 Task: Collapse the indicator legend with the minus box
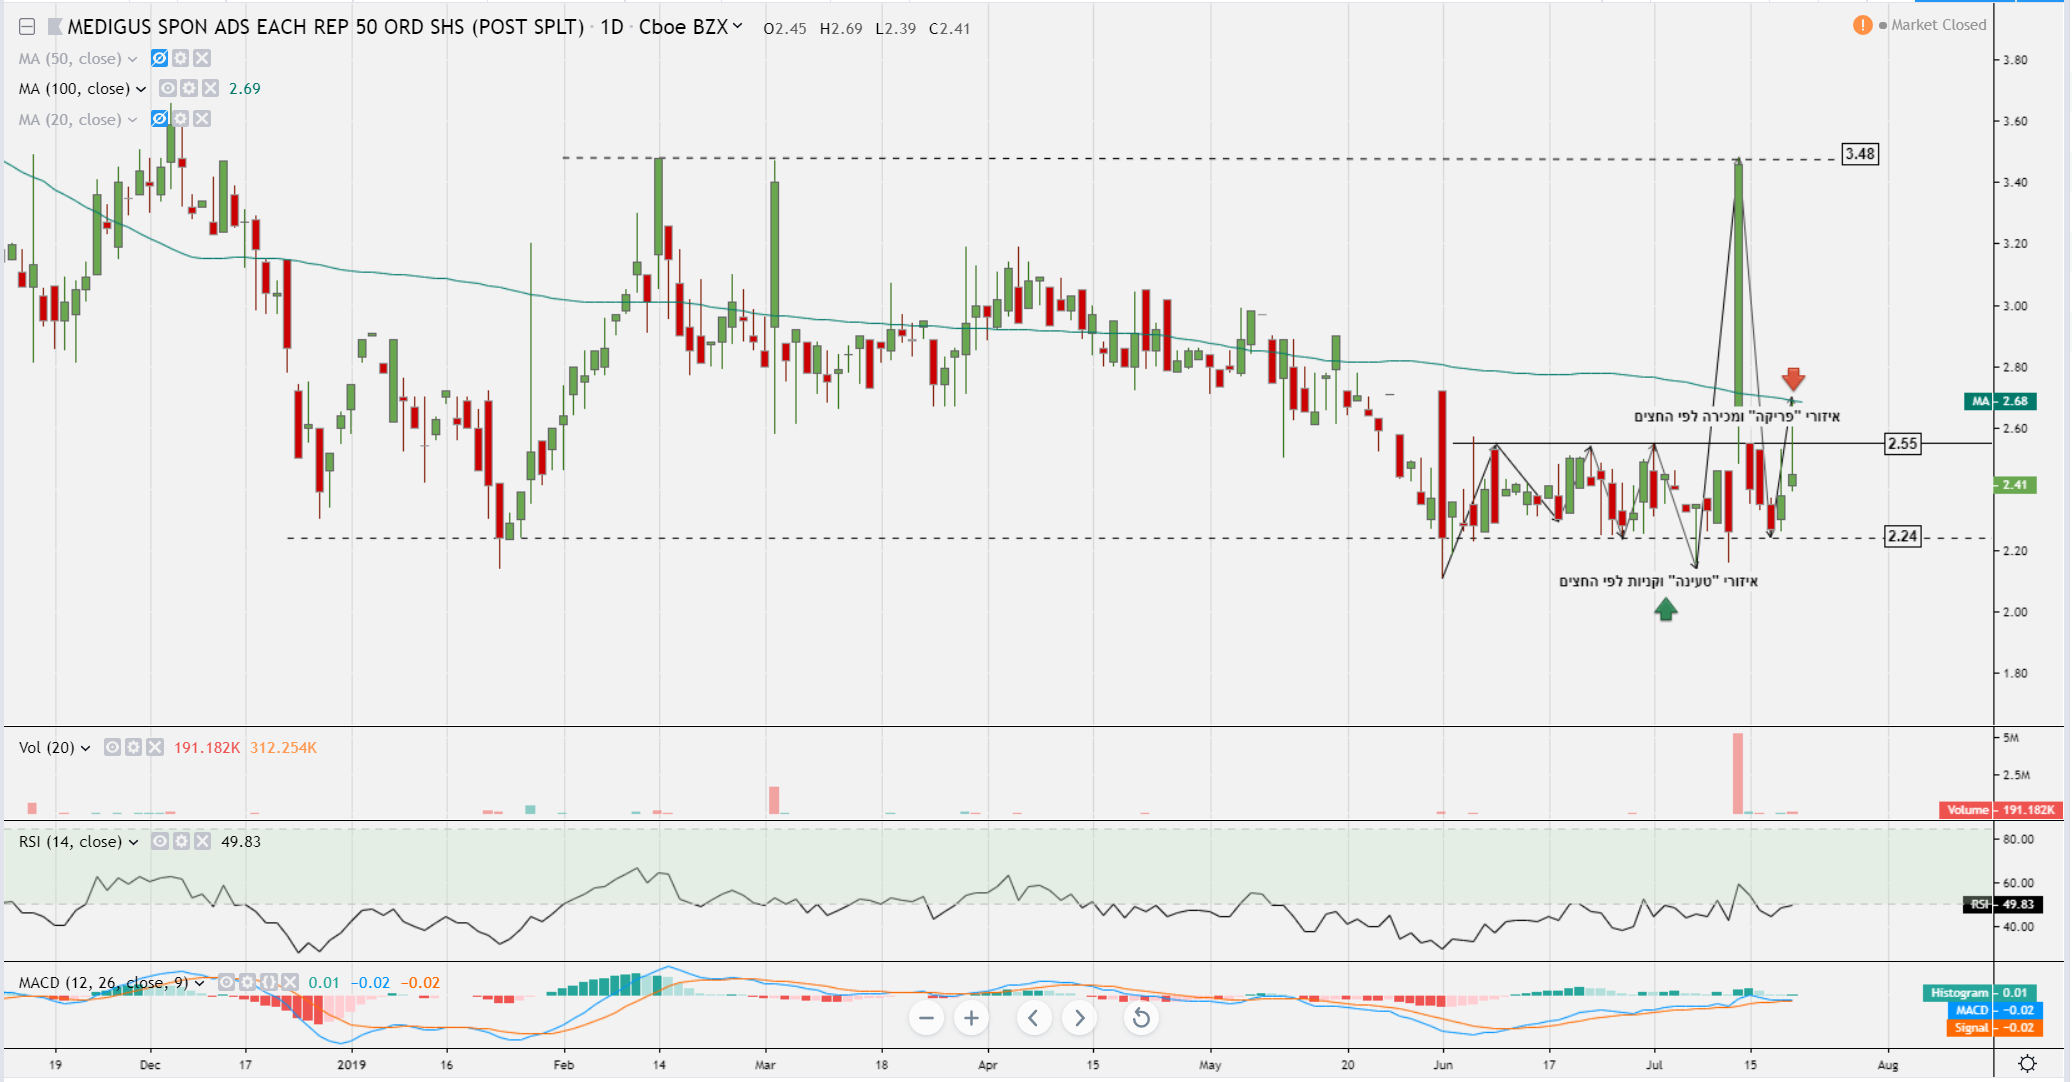27,27
